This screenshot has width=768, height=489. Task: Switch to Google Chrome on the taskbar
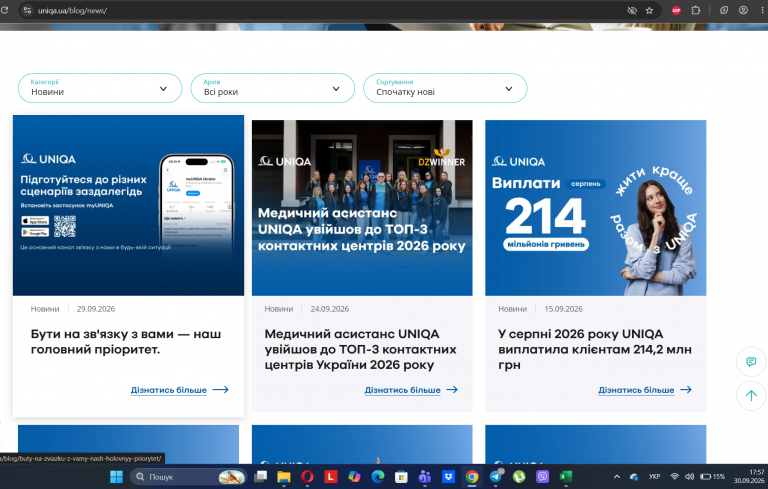(472, 477)
